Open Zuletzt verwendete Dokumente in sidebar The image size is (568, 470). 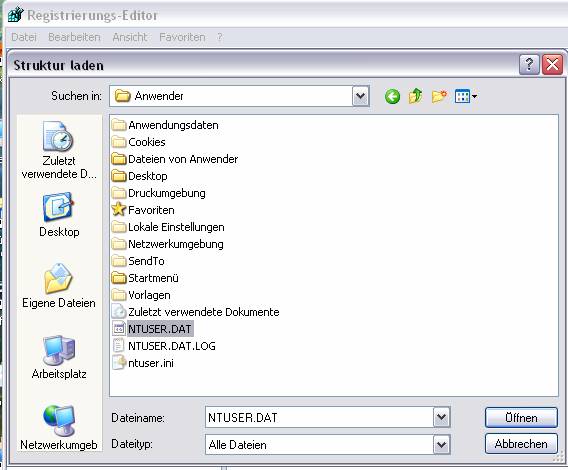tap(59, 150)
